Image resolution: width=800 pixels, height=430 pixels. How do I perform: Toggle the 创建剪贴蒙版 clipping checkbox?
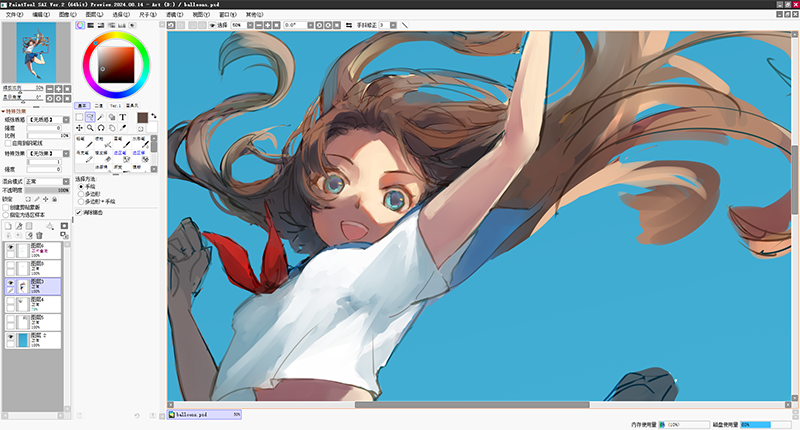tap(6, 208)
